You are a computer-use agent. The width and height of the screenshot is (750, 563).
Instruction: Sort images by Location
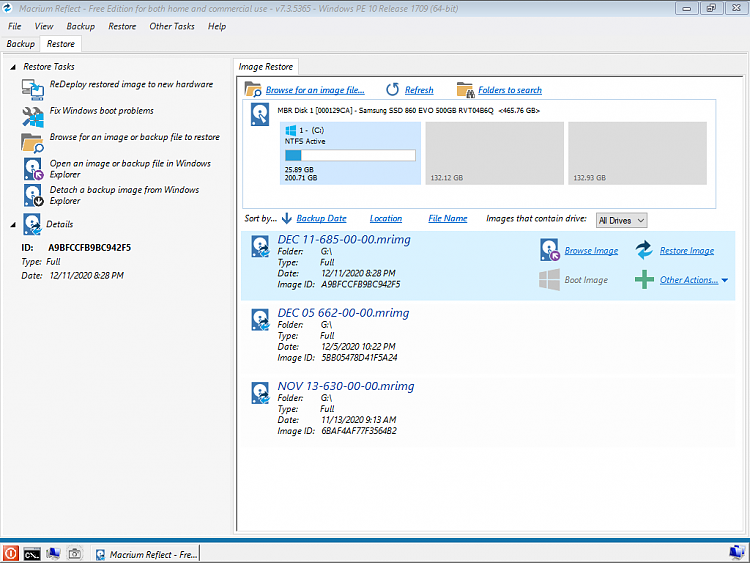[386, 219]
